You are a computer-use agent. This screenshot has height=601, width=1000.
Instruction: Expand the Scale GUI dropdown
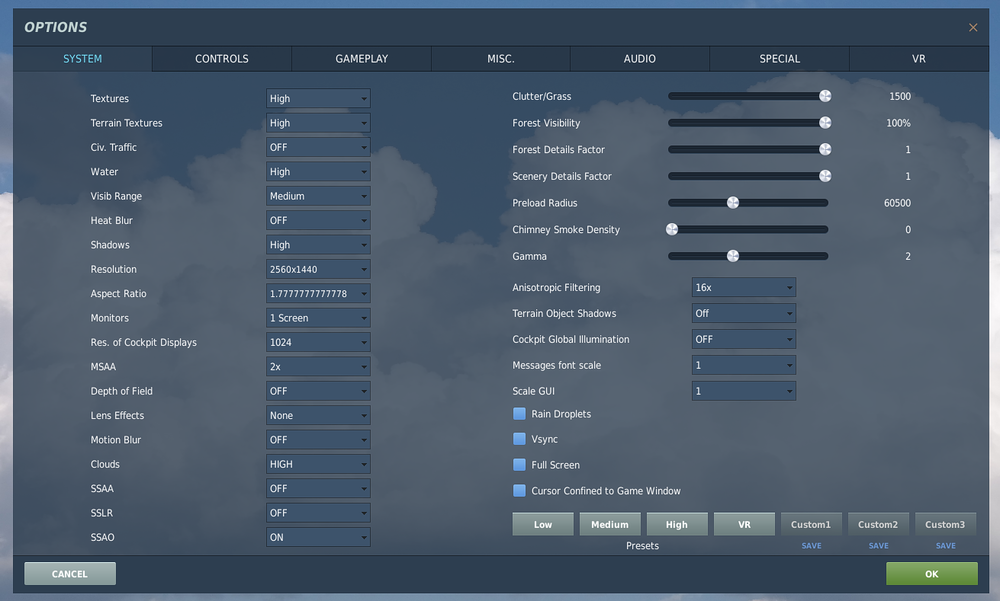tap(744, 391)
